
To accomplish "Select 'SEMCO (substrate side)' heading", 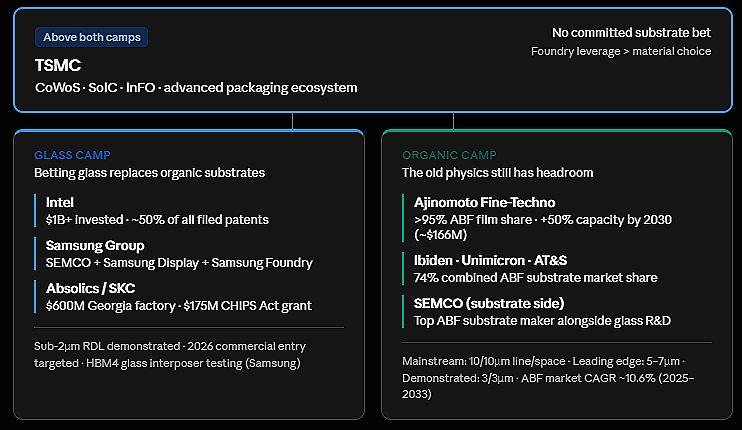I will pyautogui.click(x=489, y=303).
